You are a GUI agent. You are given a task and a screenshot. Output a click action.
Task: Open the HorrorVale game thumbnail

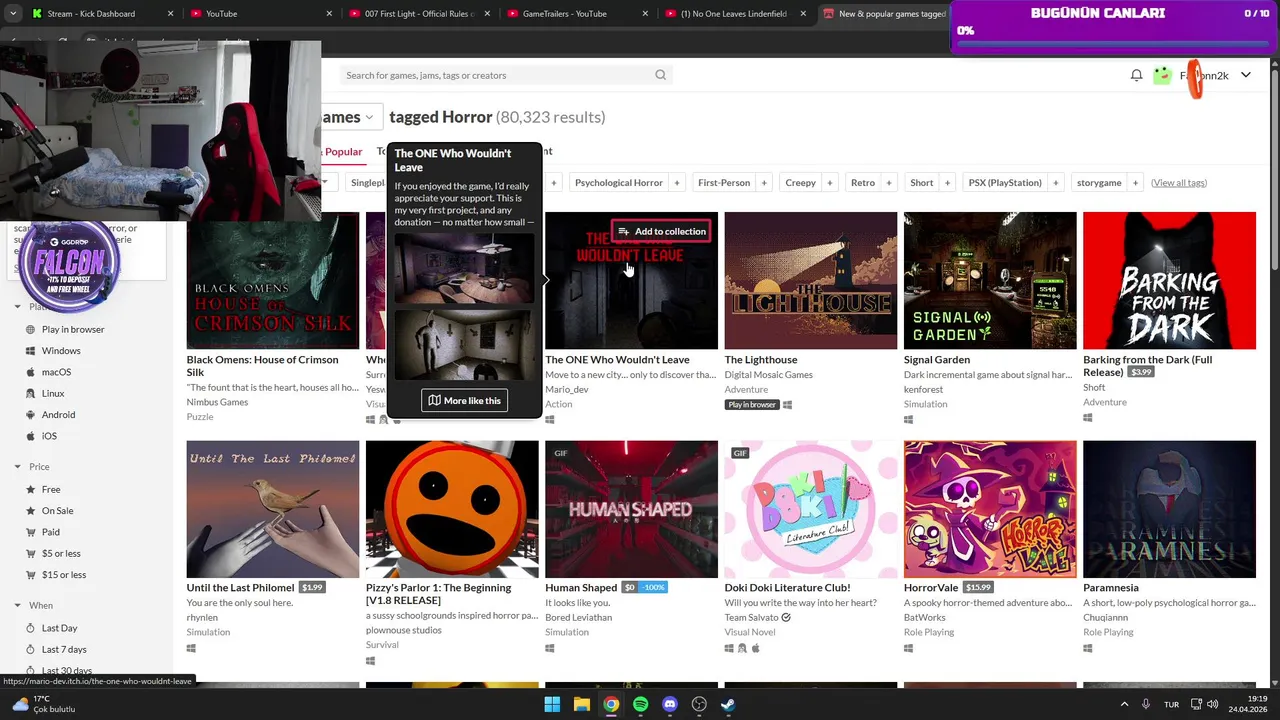(x=990, y=509)
